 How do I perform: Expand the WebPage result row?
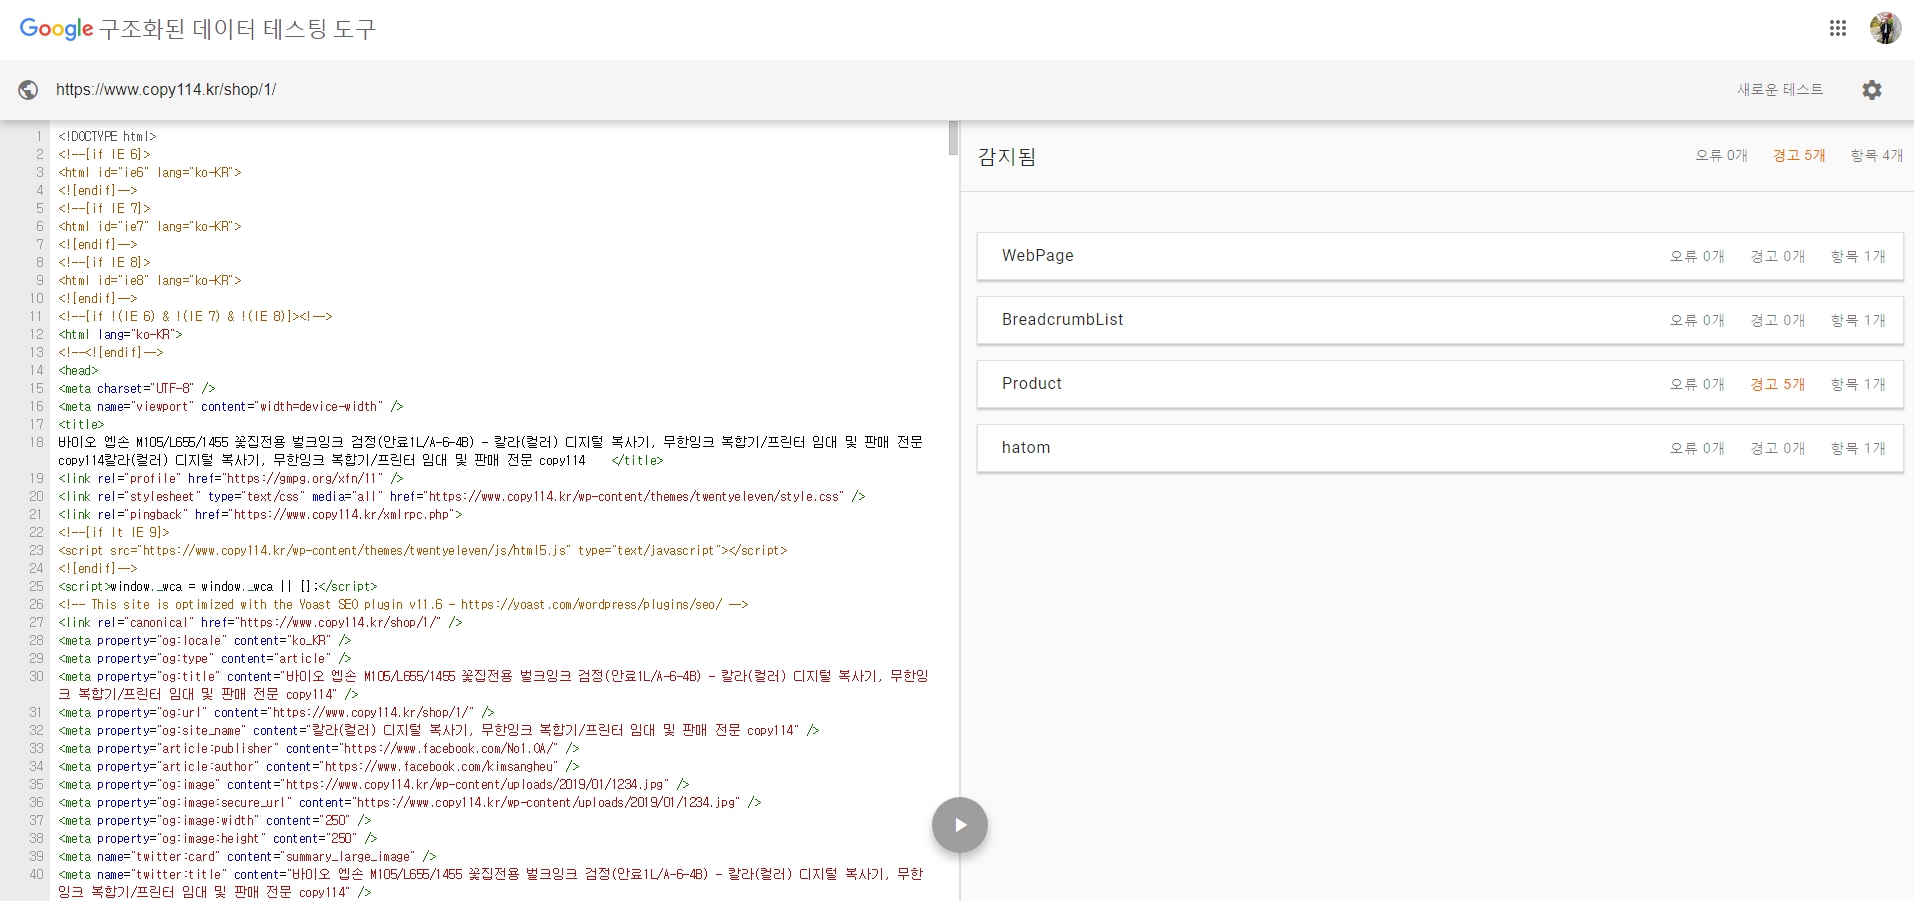coord(1440,256)
